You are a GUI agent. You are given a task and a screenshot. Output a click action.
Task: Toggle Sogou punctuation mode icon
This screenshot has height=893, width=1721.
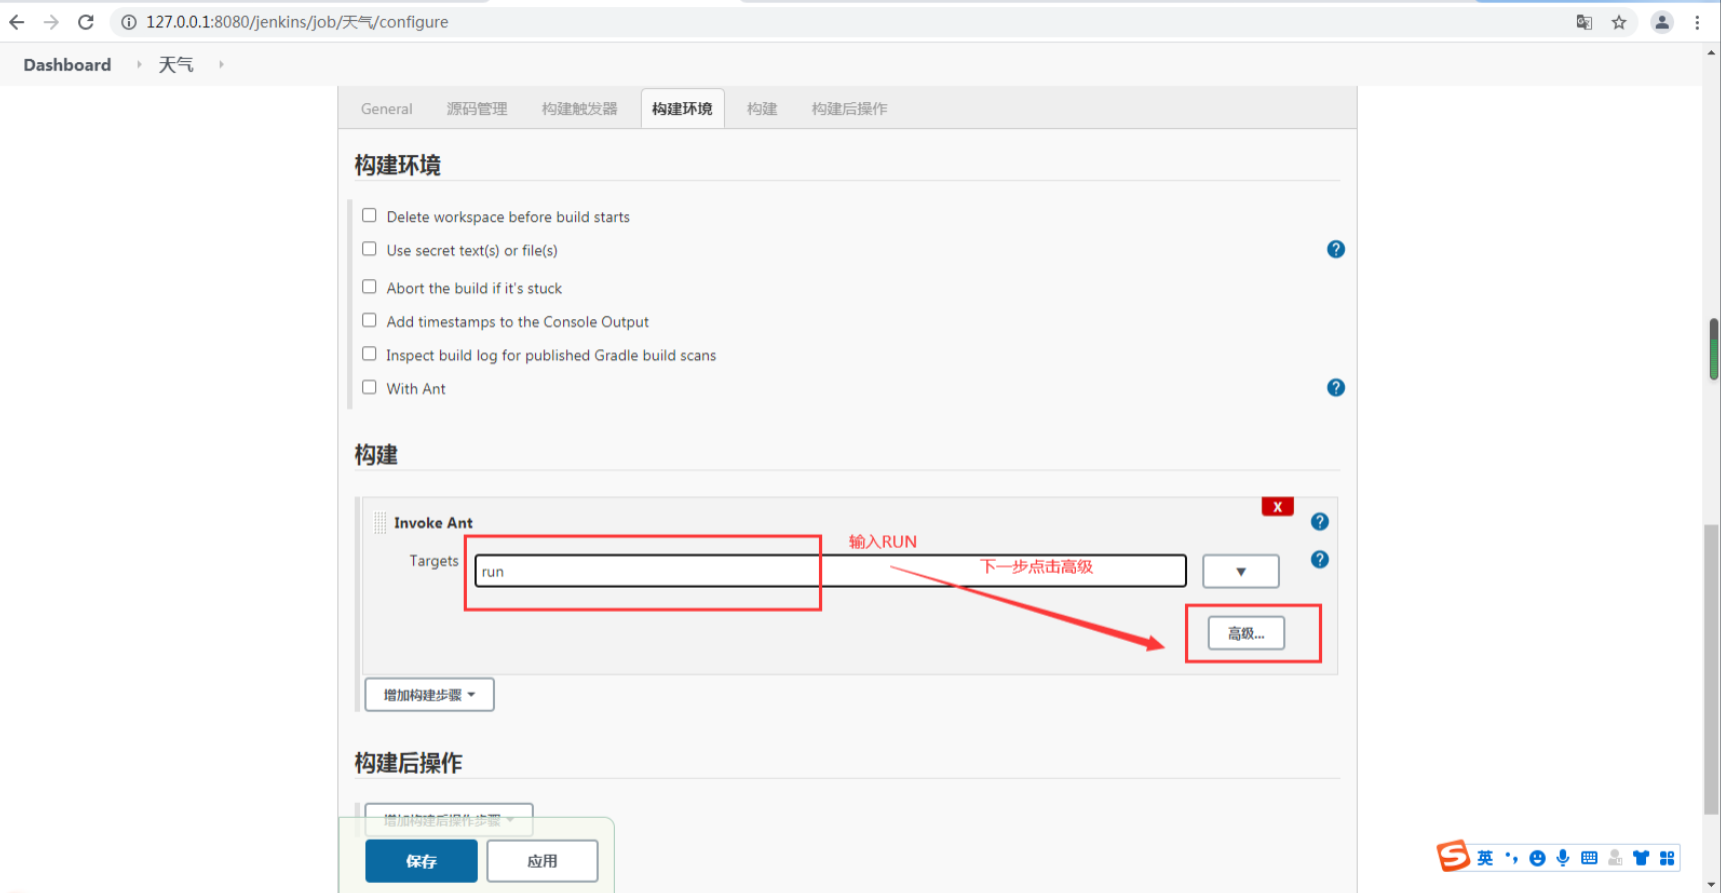1511,858
